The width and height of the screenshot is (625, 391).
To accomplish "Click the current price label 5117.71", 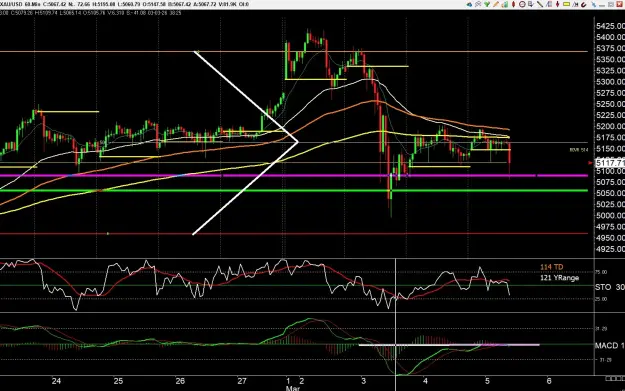I will (x=610, y=163).
